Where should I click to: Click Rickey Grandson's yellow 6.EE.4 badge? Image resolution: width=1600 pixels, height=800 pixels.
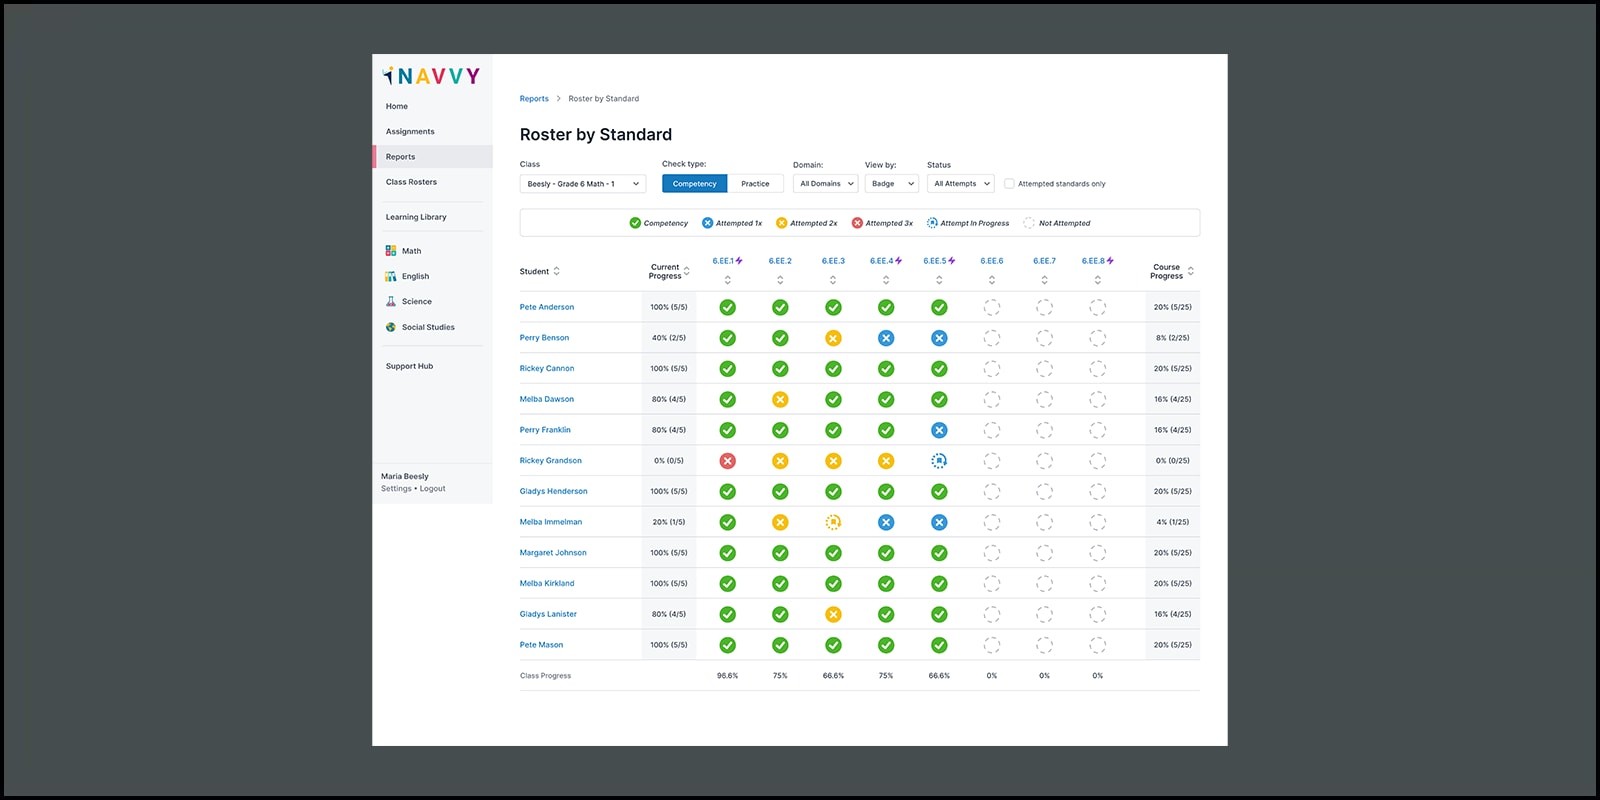[886, 461]
